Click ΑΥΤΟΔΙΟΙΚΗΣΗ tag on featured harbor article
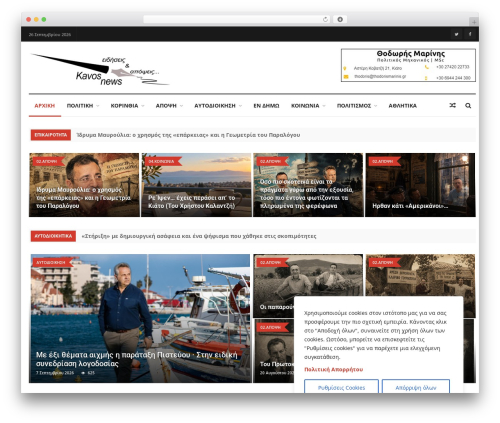 pyautogui.click(x=51, y=263)
